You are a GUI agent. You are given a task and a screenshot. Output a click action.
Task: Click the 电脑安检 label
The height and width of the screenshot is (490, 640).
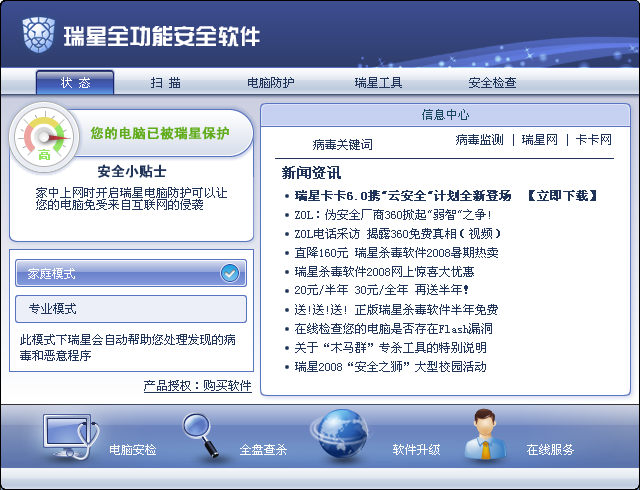[x=133, y=450]
